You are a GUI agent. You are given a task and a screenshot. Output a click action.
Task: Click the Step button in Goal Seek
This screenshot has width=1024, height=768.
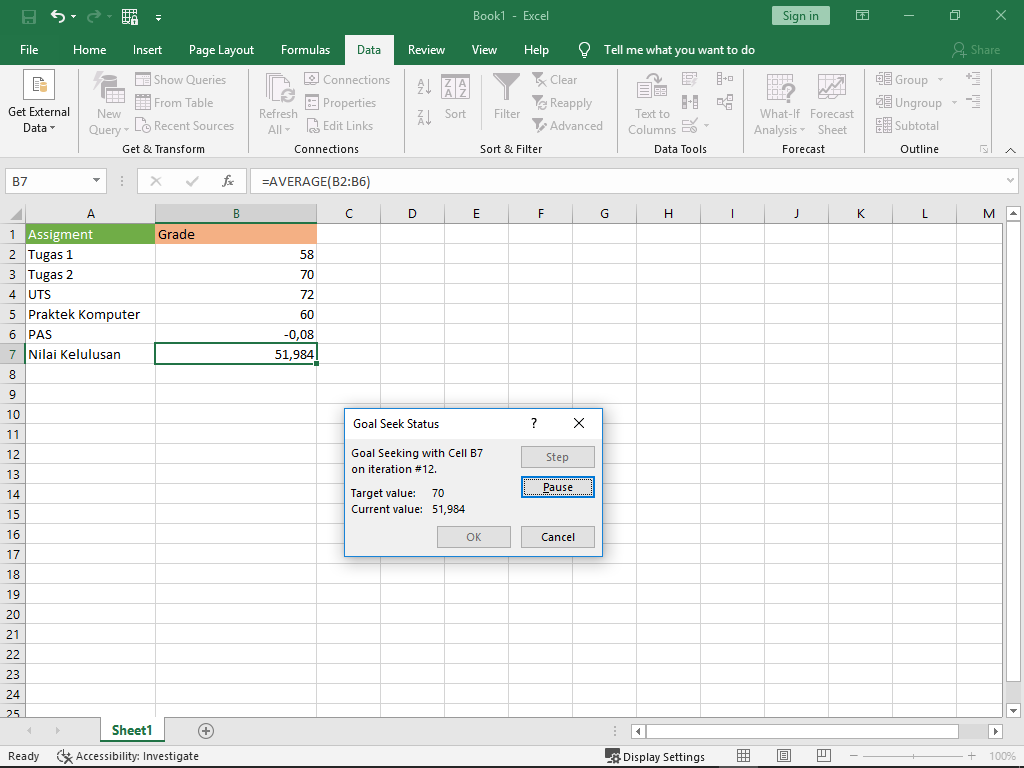(x=558, y=457)
